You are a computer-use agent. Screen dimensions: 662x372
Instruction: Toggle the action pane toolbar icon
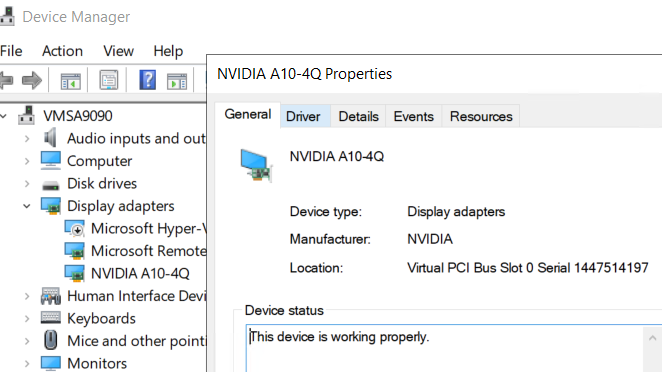coord(177,81)
